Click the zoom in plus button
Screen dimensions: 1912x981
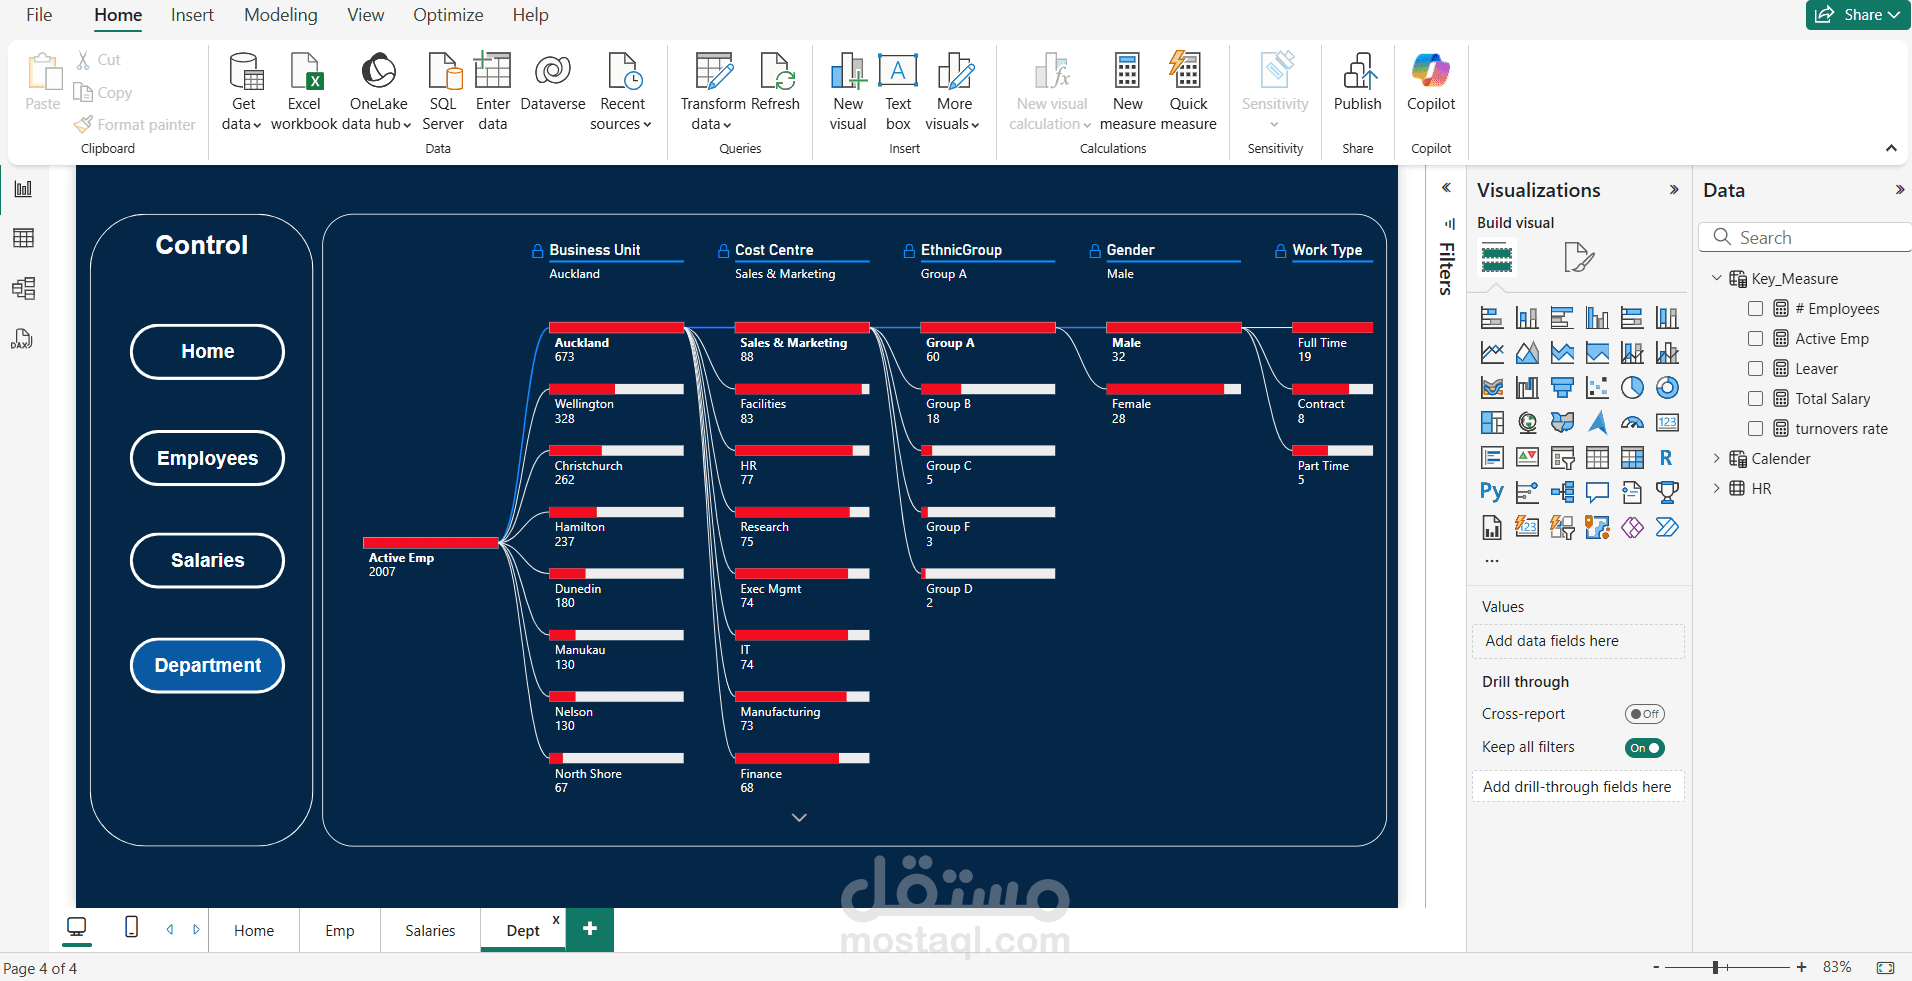coord(1801,967)
